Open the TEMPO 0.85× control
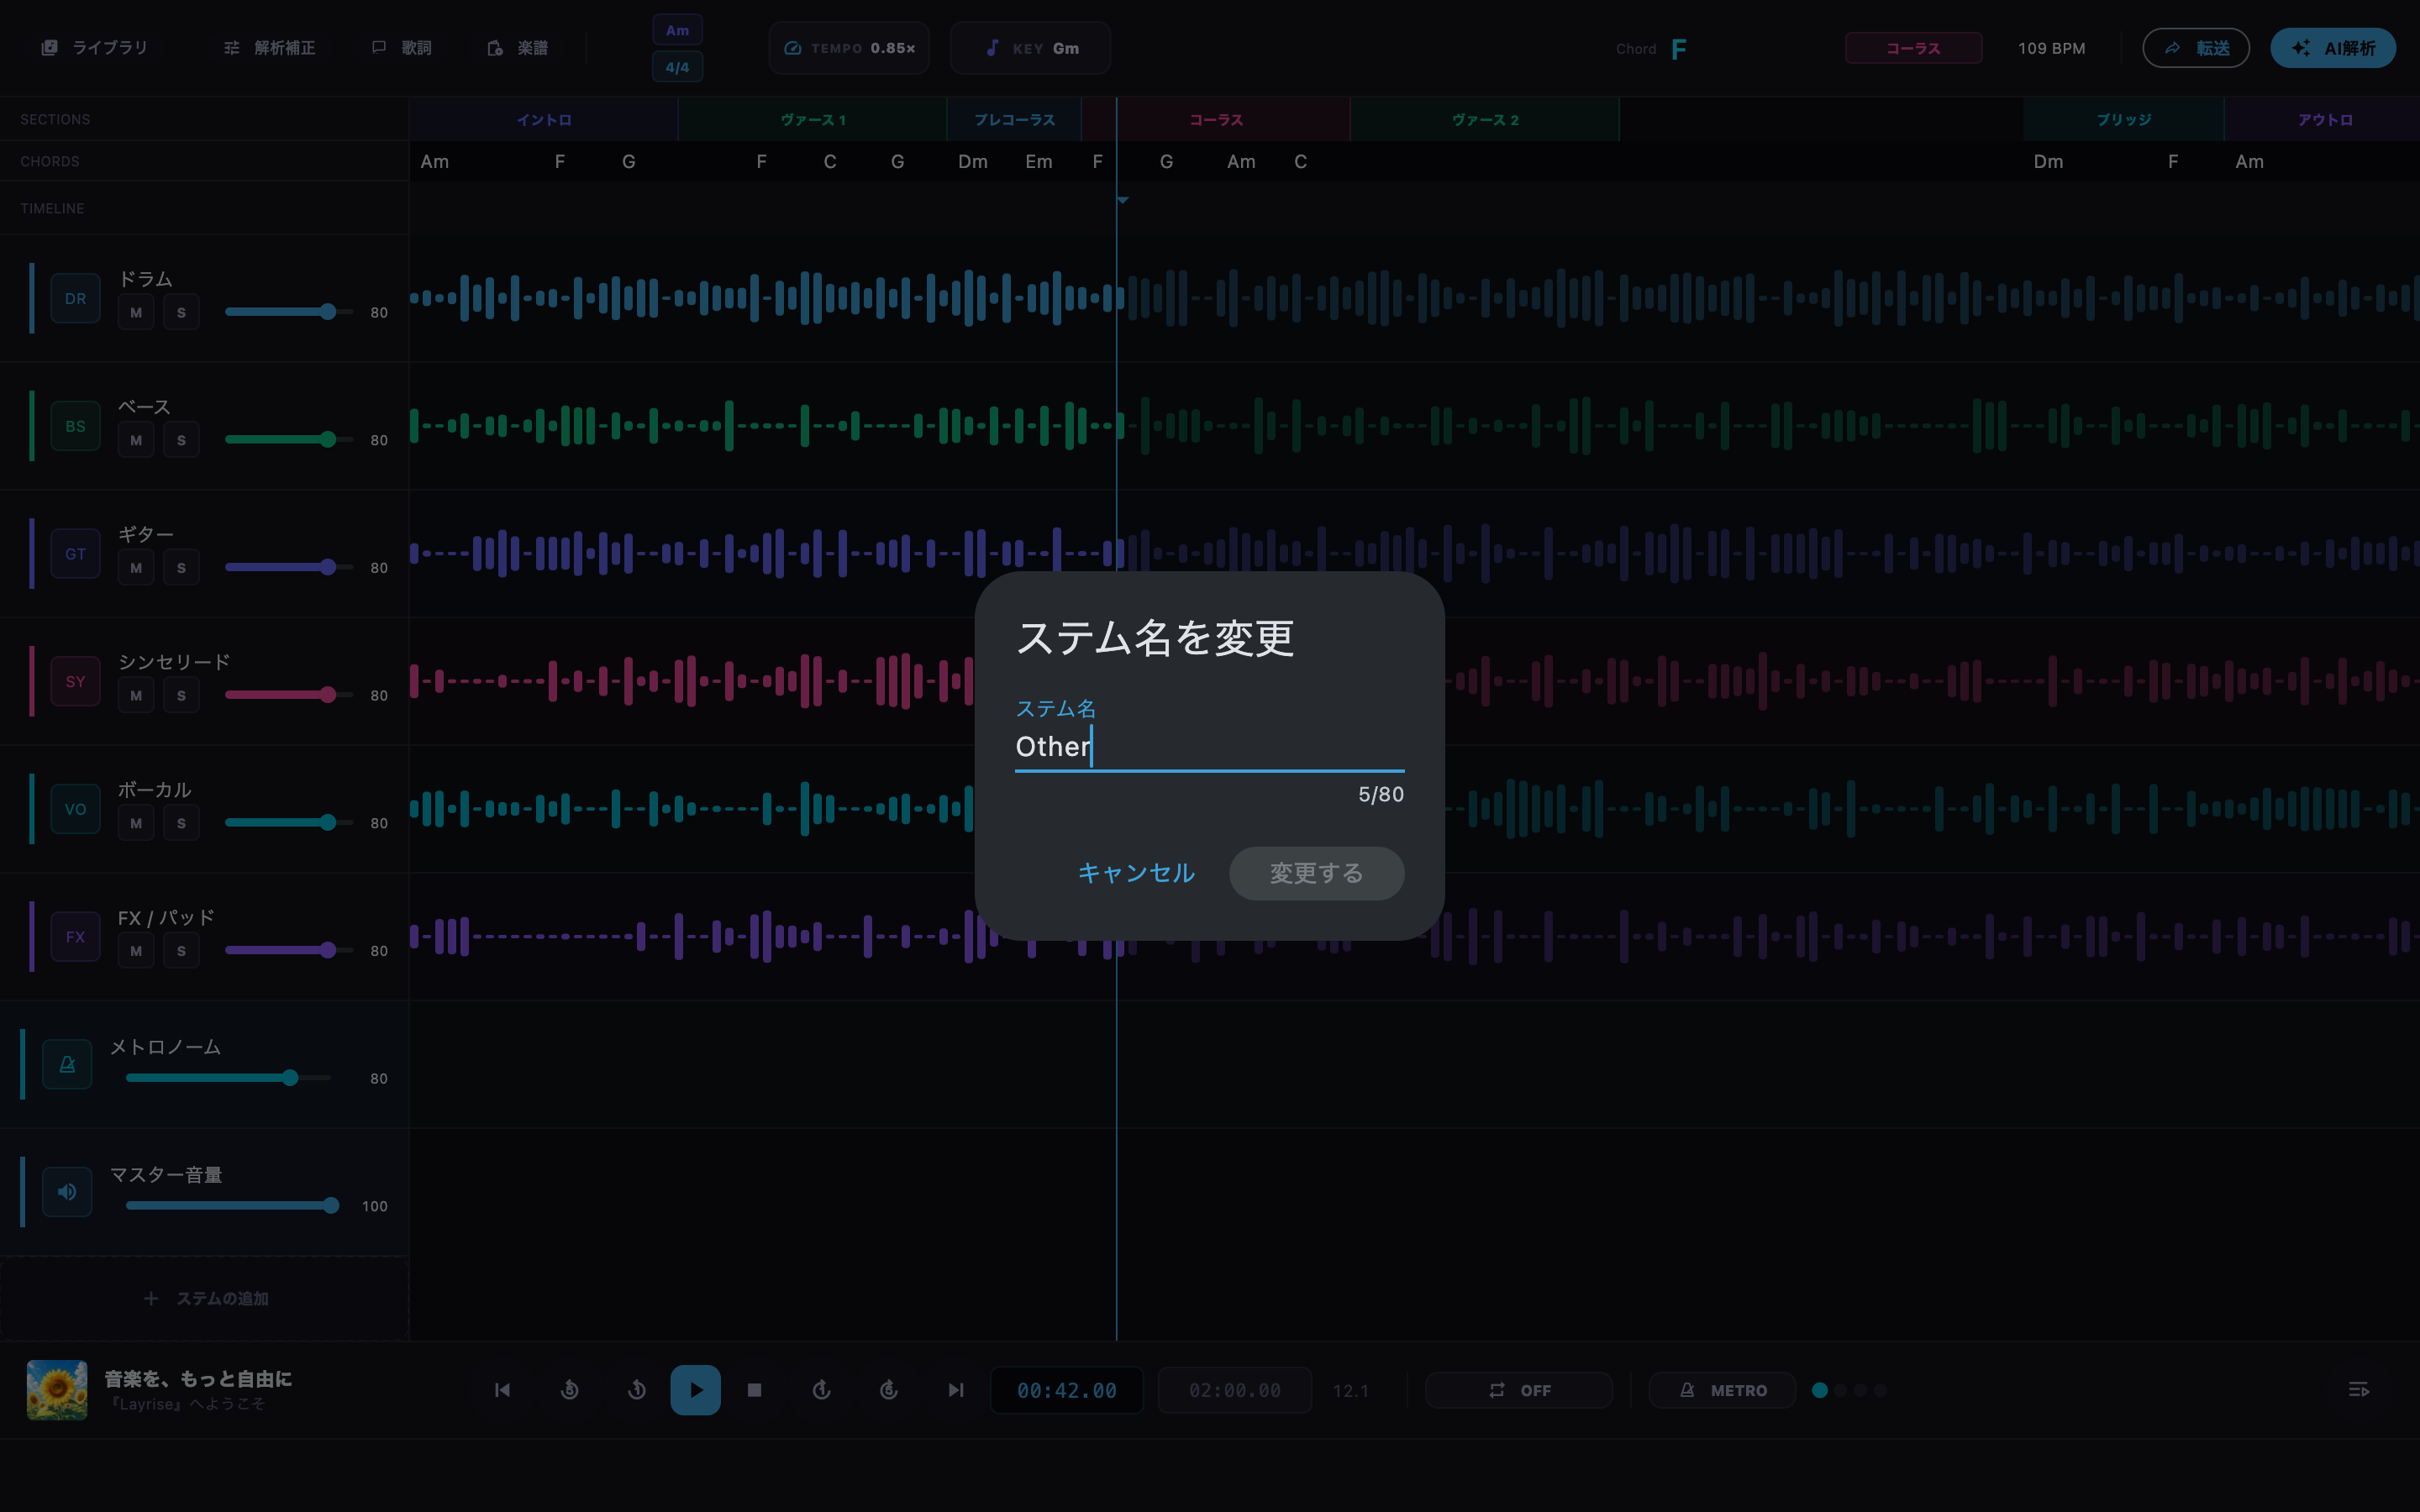The height and width of the screenshot is (1512, 2420). (849, 48)
